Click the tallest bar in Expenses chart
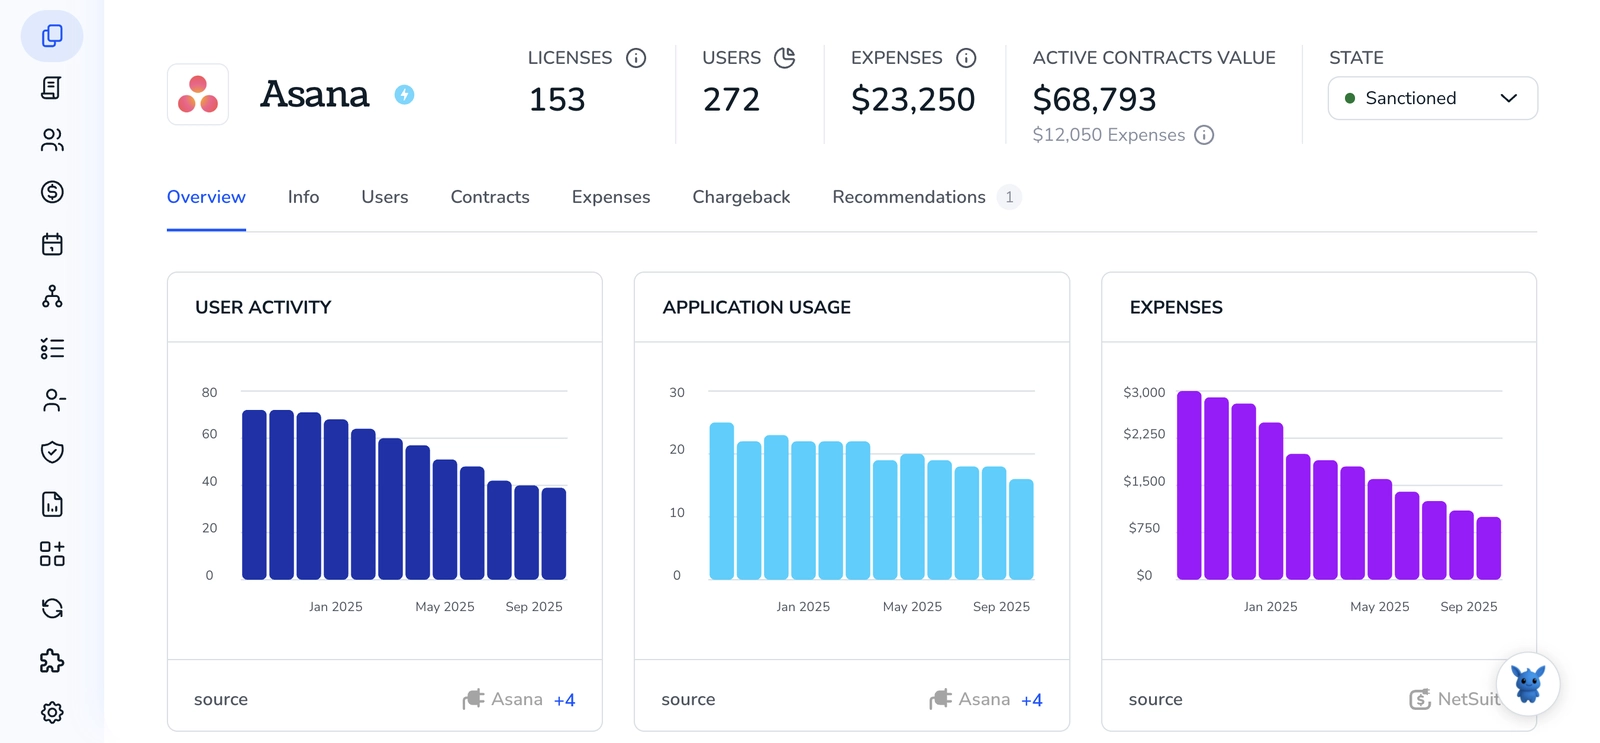The height and width of the screenshot is (743, 1600). pyautogui.click(x=1189, y=485)
